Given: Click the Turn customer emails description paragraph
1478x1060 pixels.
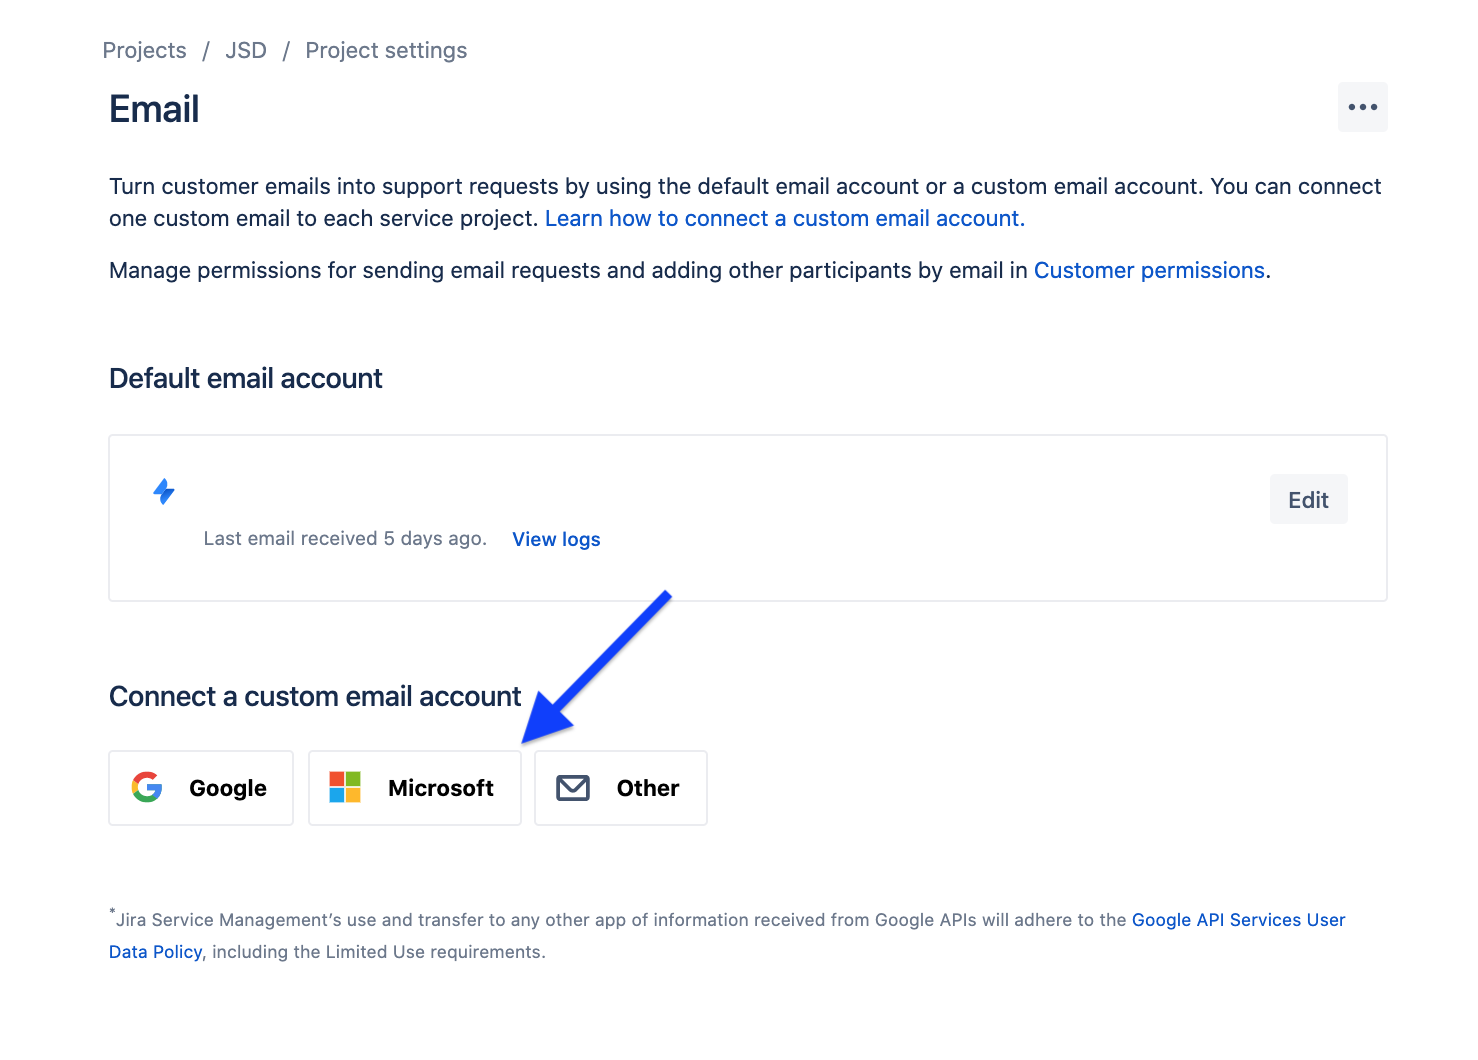Looking at the screenshot, I should [x=745, y=202].
